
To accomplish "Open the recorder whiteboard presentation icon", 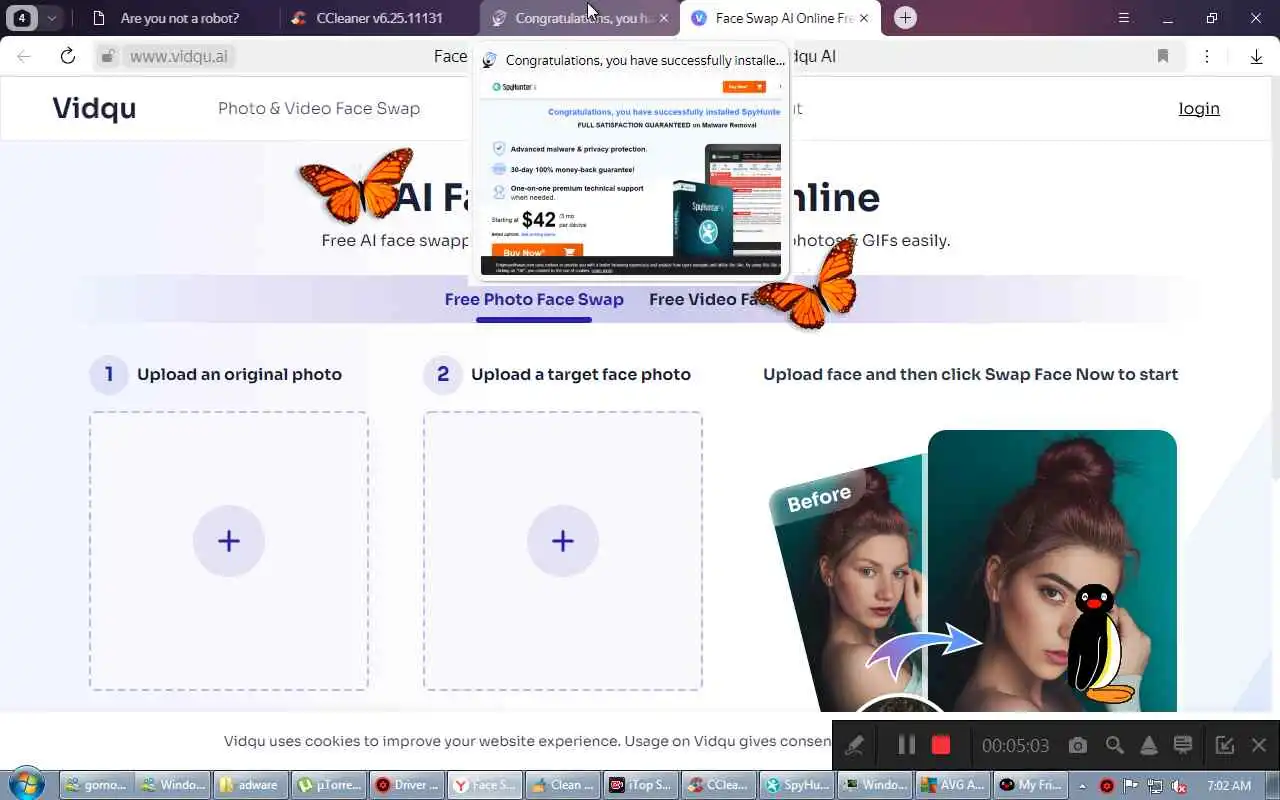I will click(x=1183, y=745).
